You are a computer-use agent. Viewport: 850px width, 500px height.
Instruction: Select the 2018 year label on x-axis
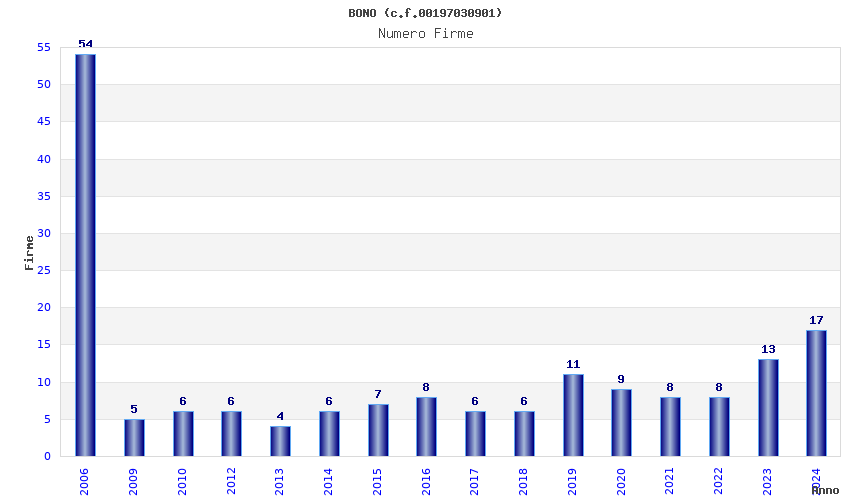[x=523, y=482]
